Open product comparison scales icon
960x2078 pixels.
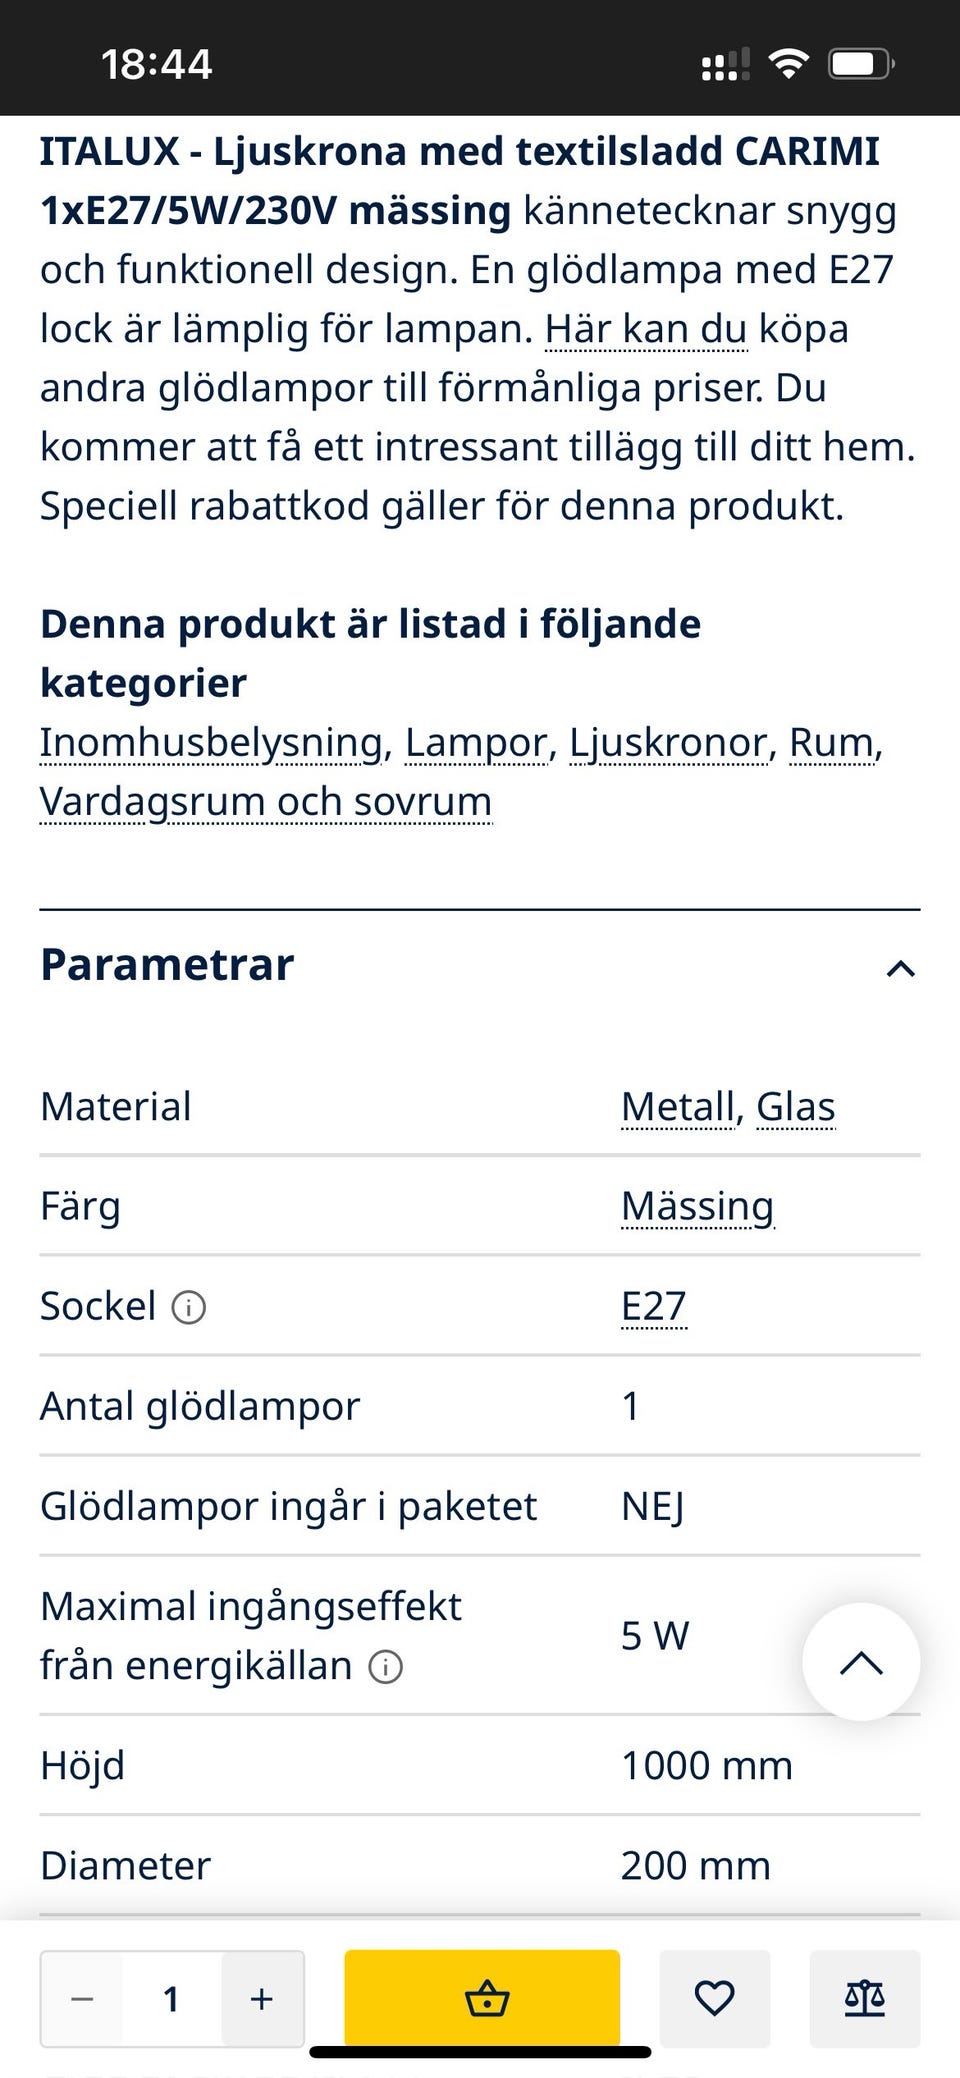click(864, 1998)
